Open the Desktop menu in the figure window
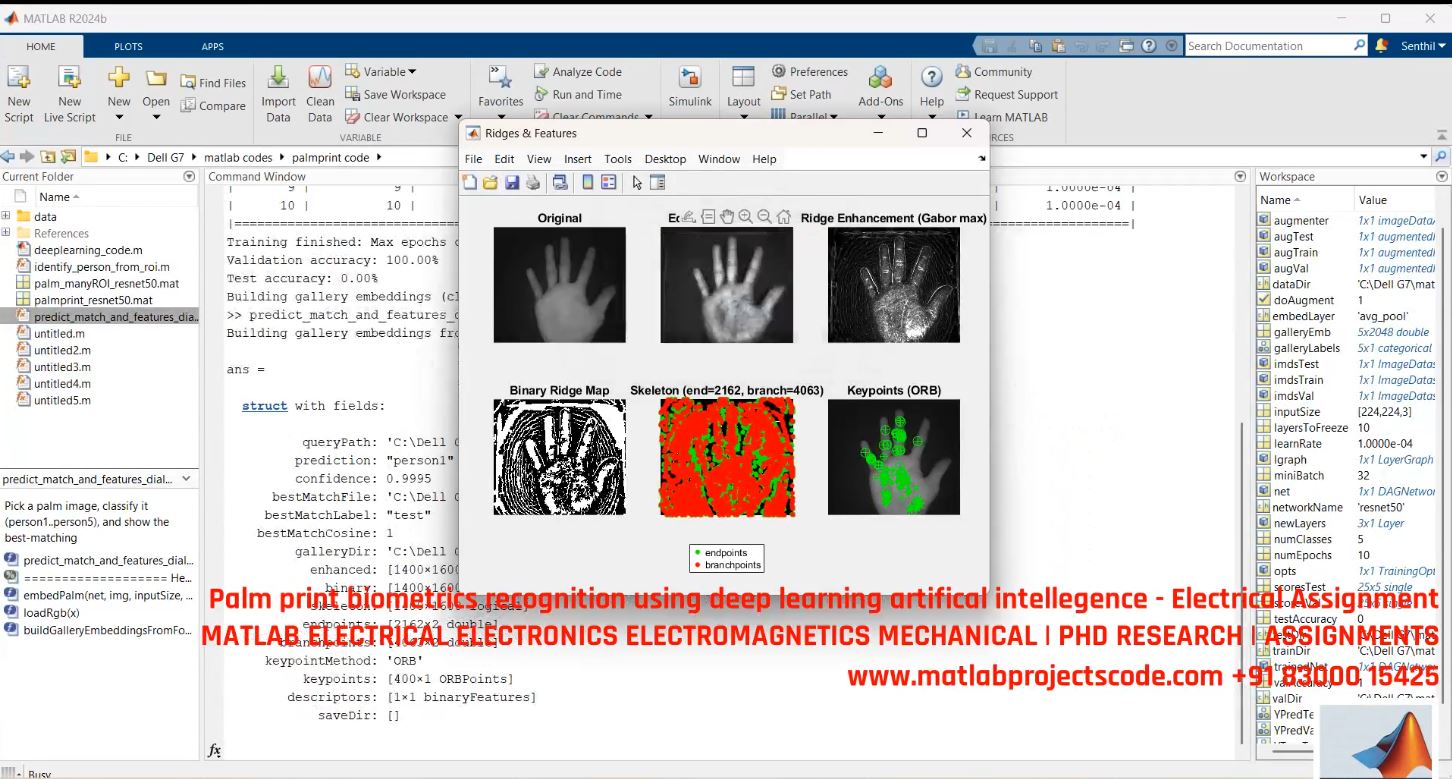 pos(665,158)
